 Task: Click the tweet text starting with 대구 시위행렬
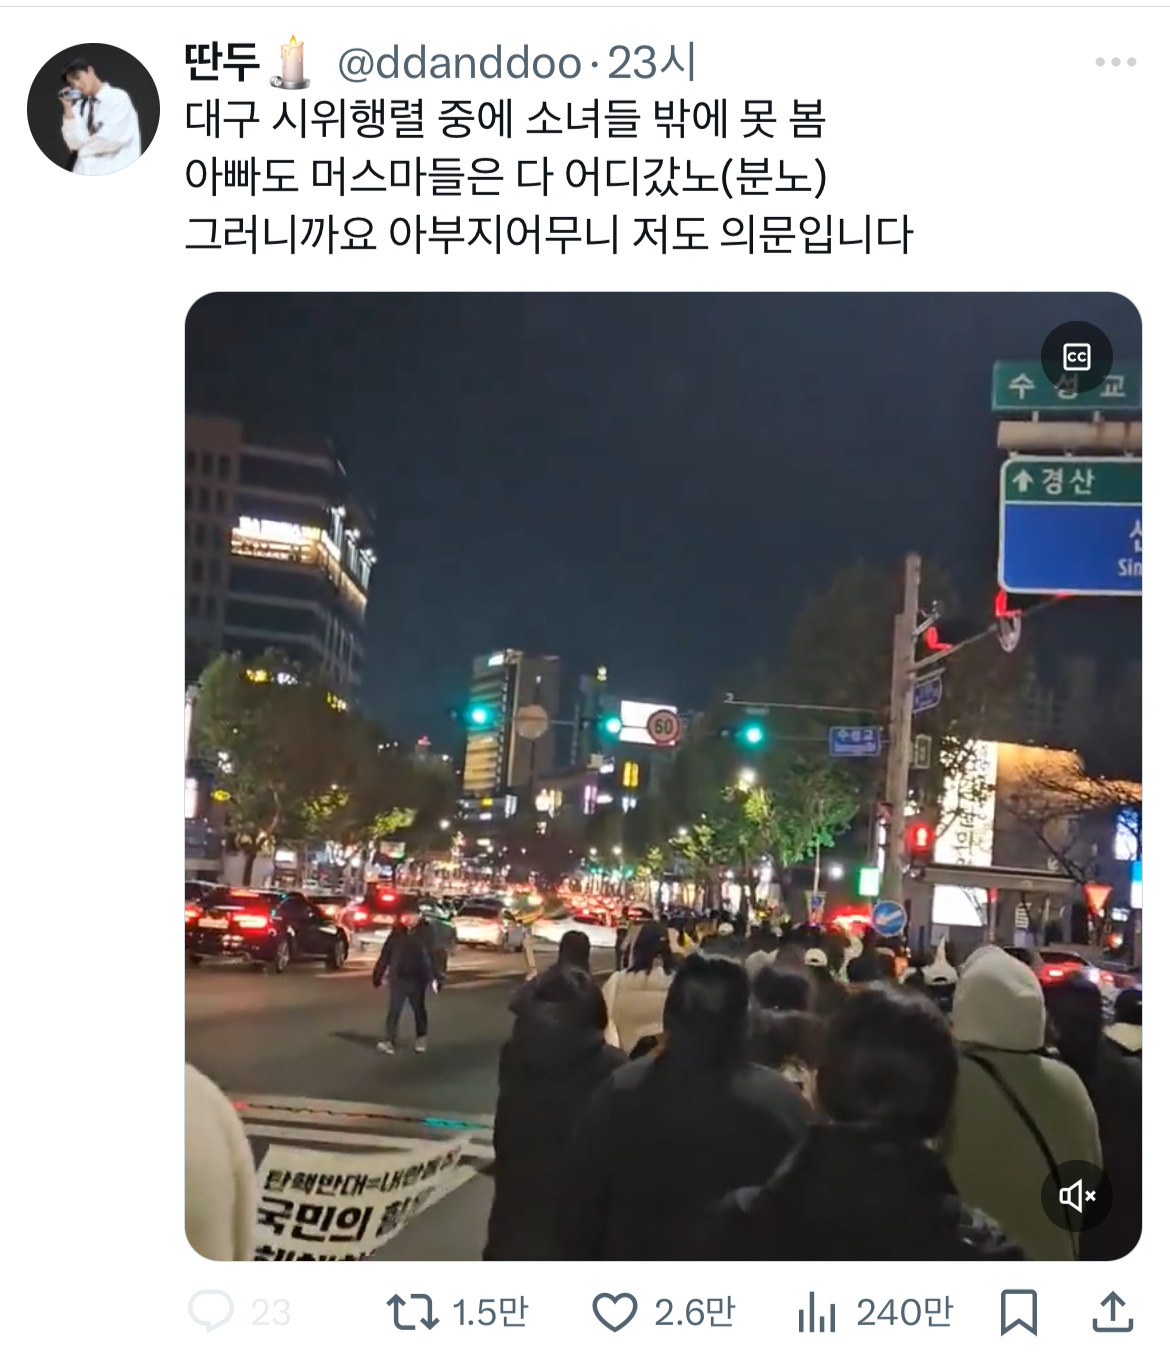click(548, 176)
